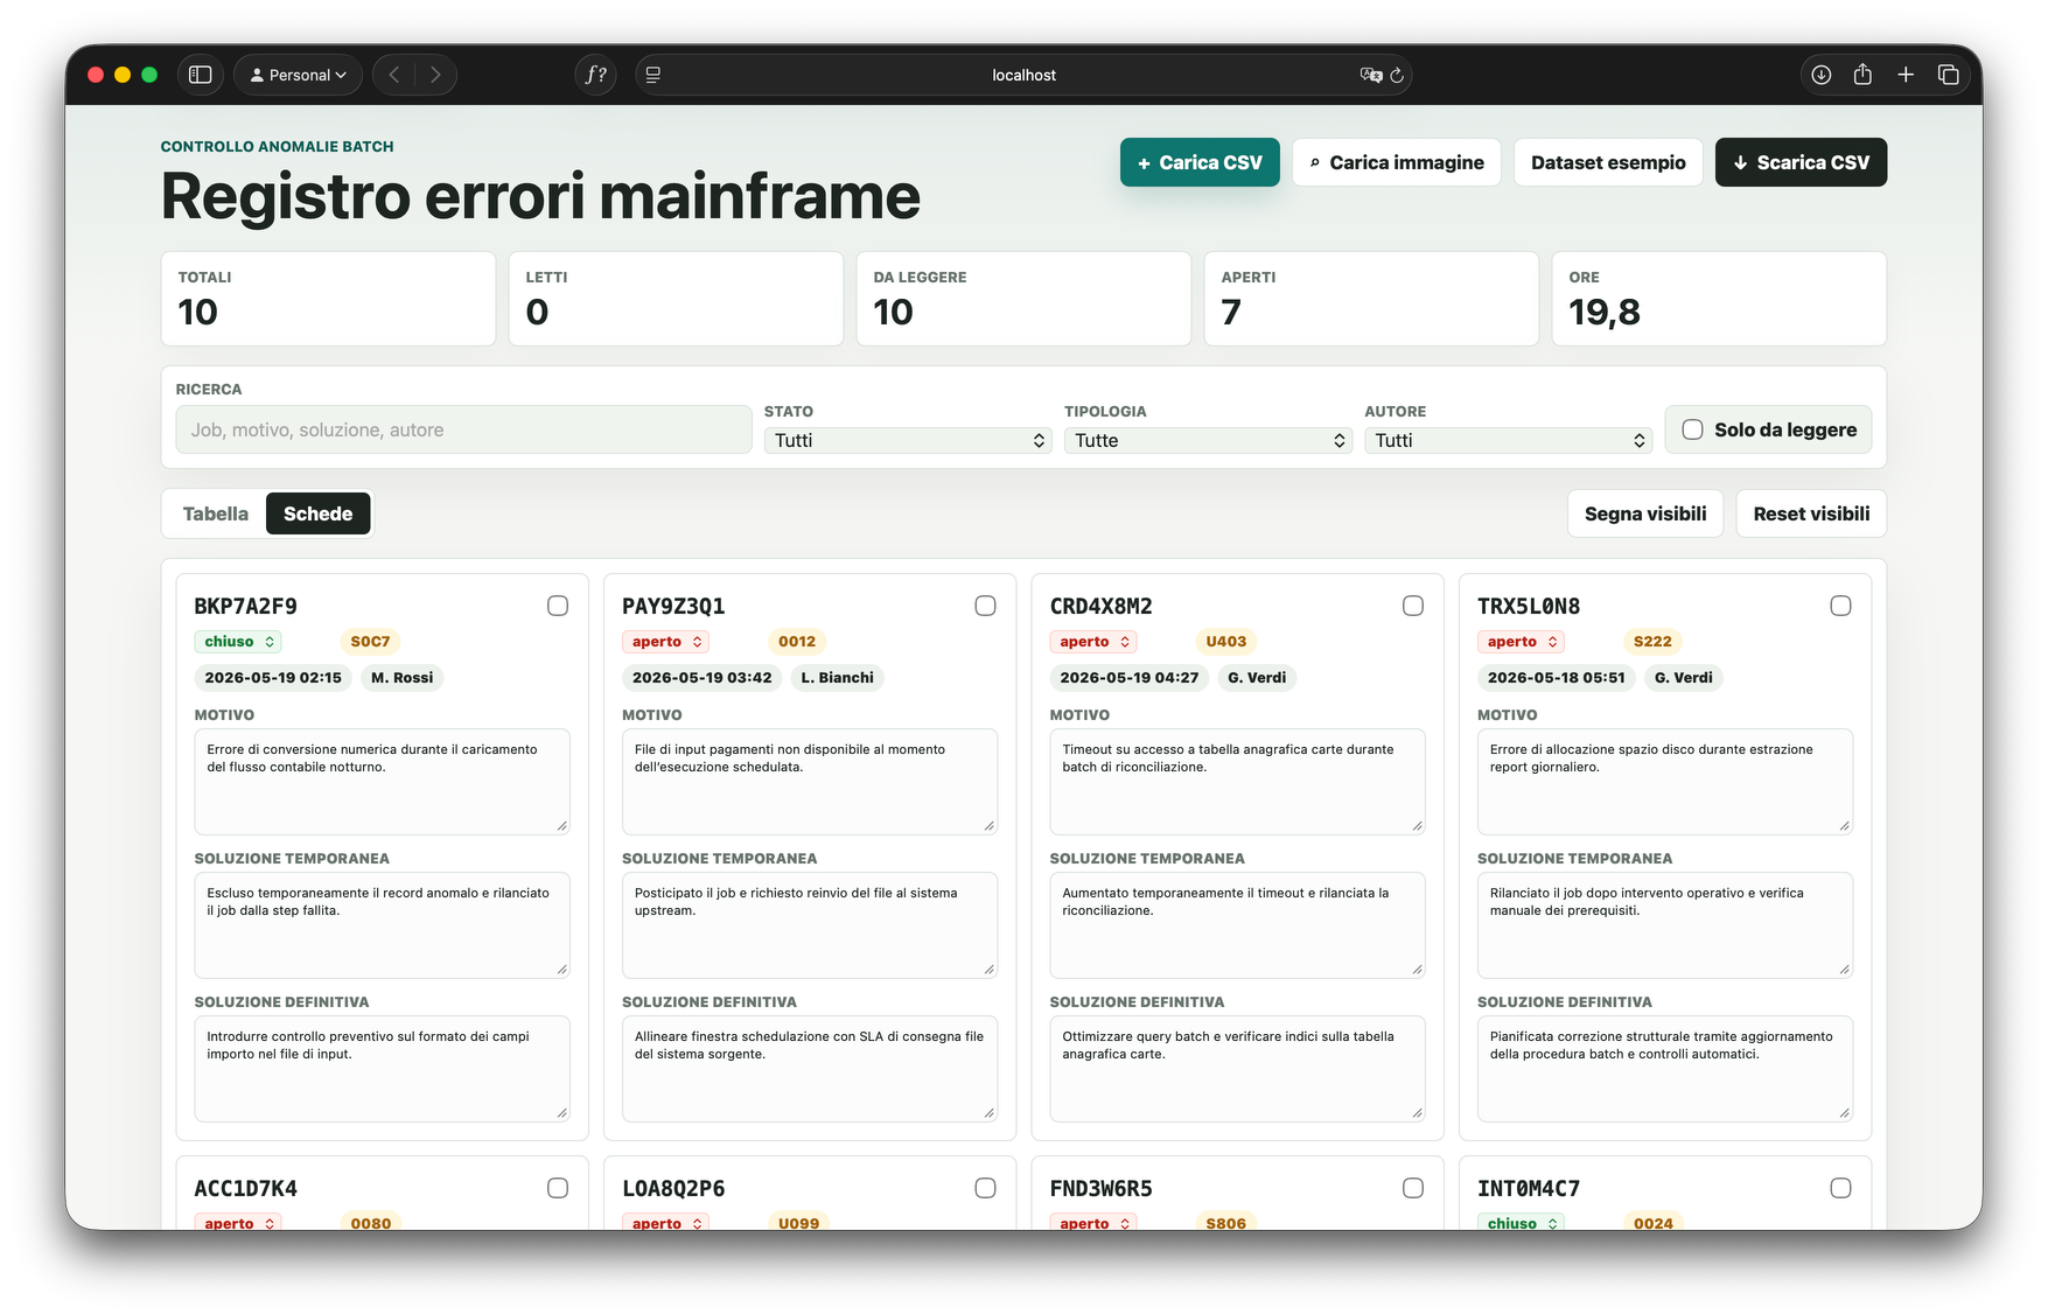The width and height of the screenshot is (2047, 1316).
Task: Select the Schede view tab
Action: [x=318, y=513]
